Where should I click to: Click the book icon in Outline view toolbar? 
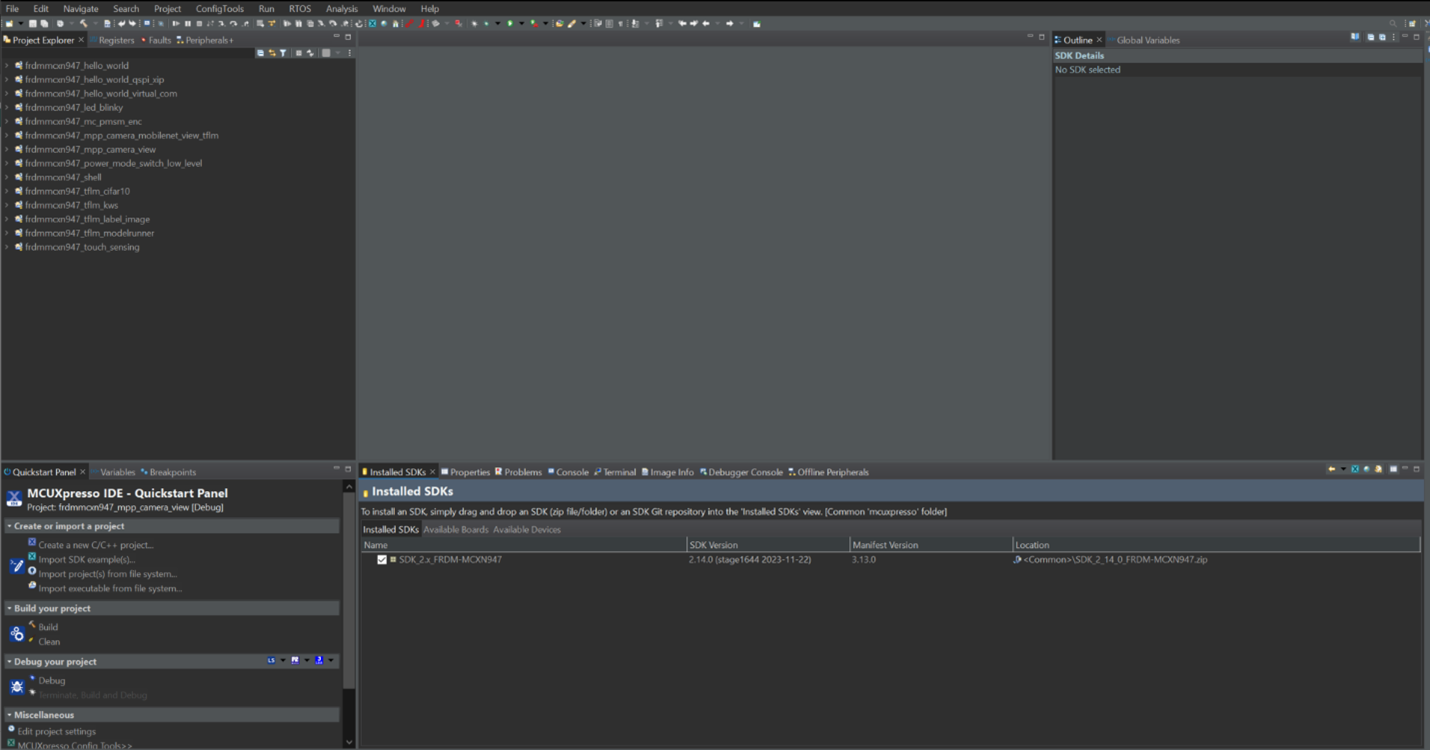1355,37
